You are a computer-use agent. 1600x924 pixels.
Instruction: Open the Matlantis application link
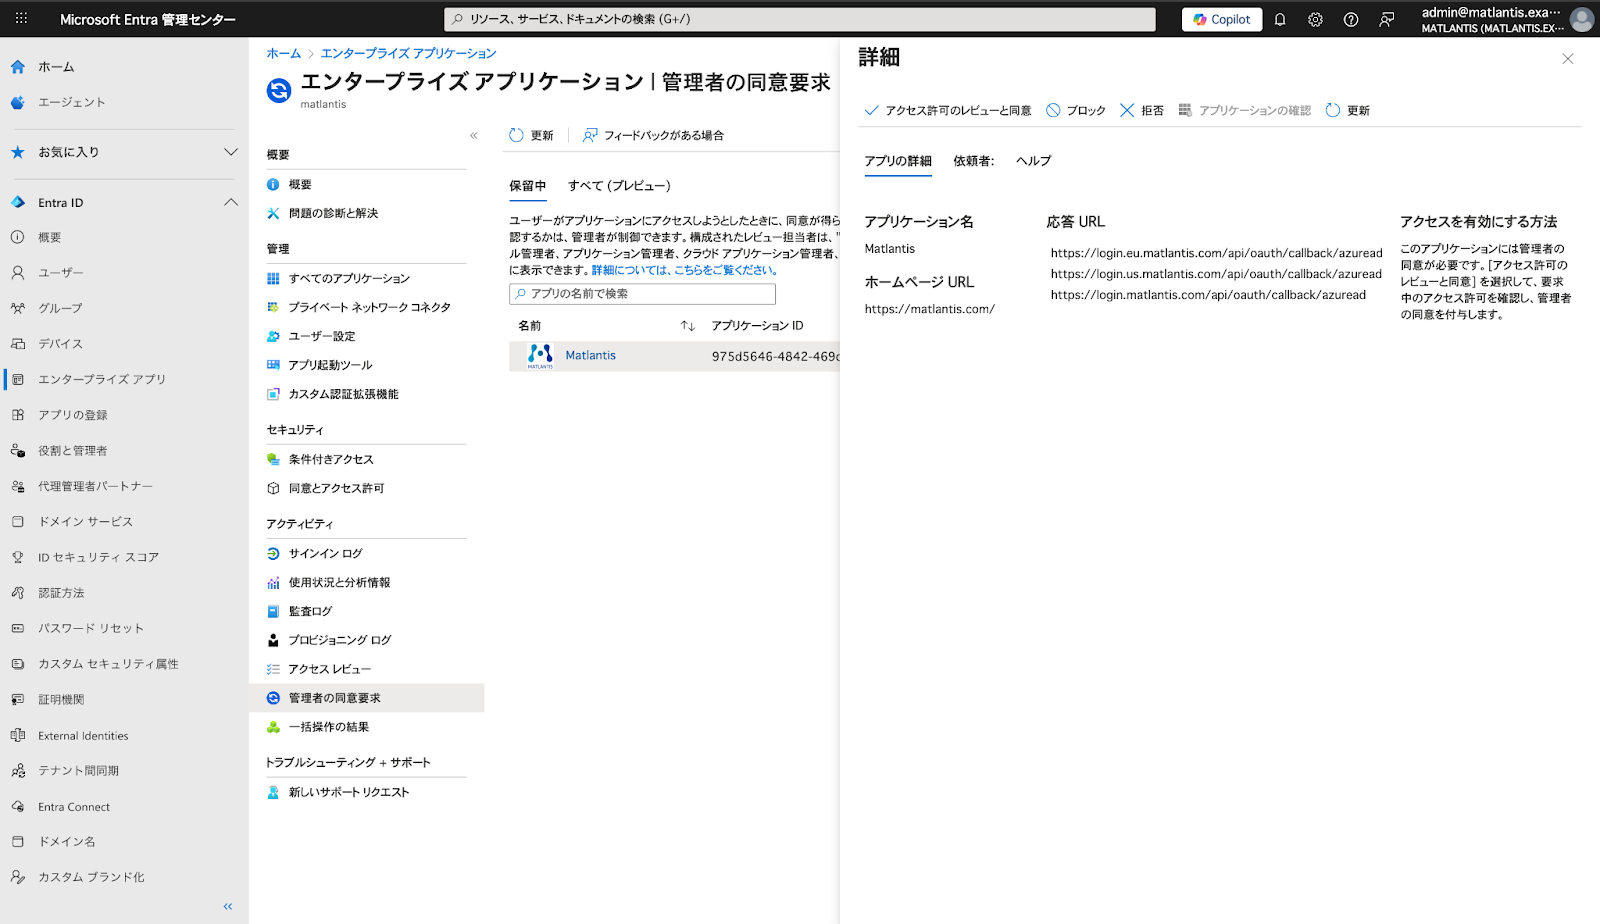click(590, 356)
